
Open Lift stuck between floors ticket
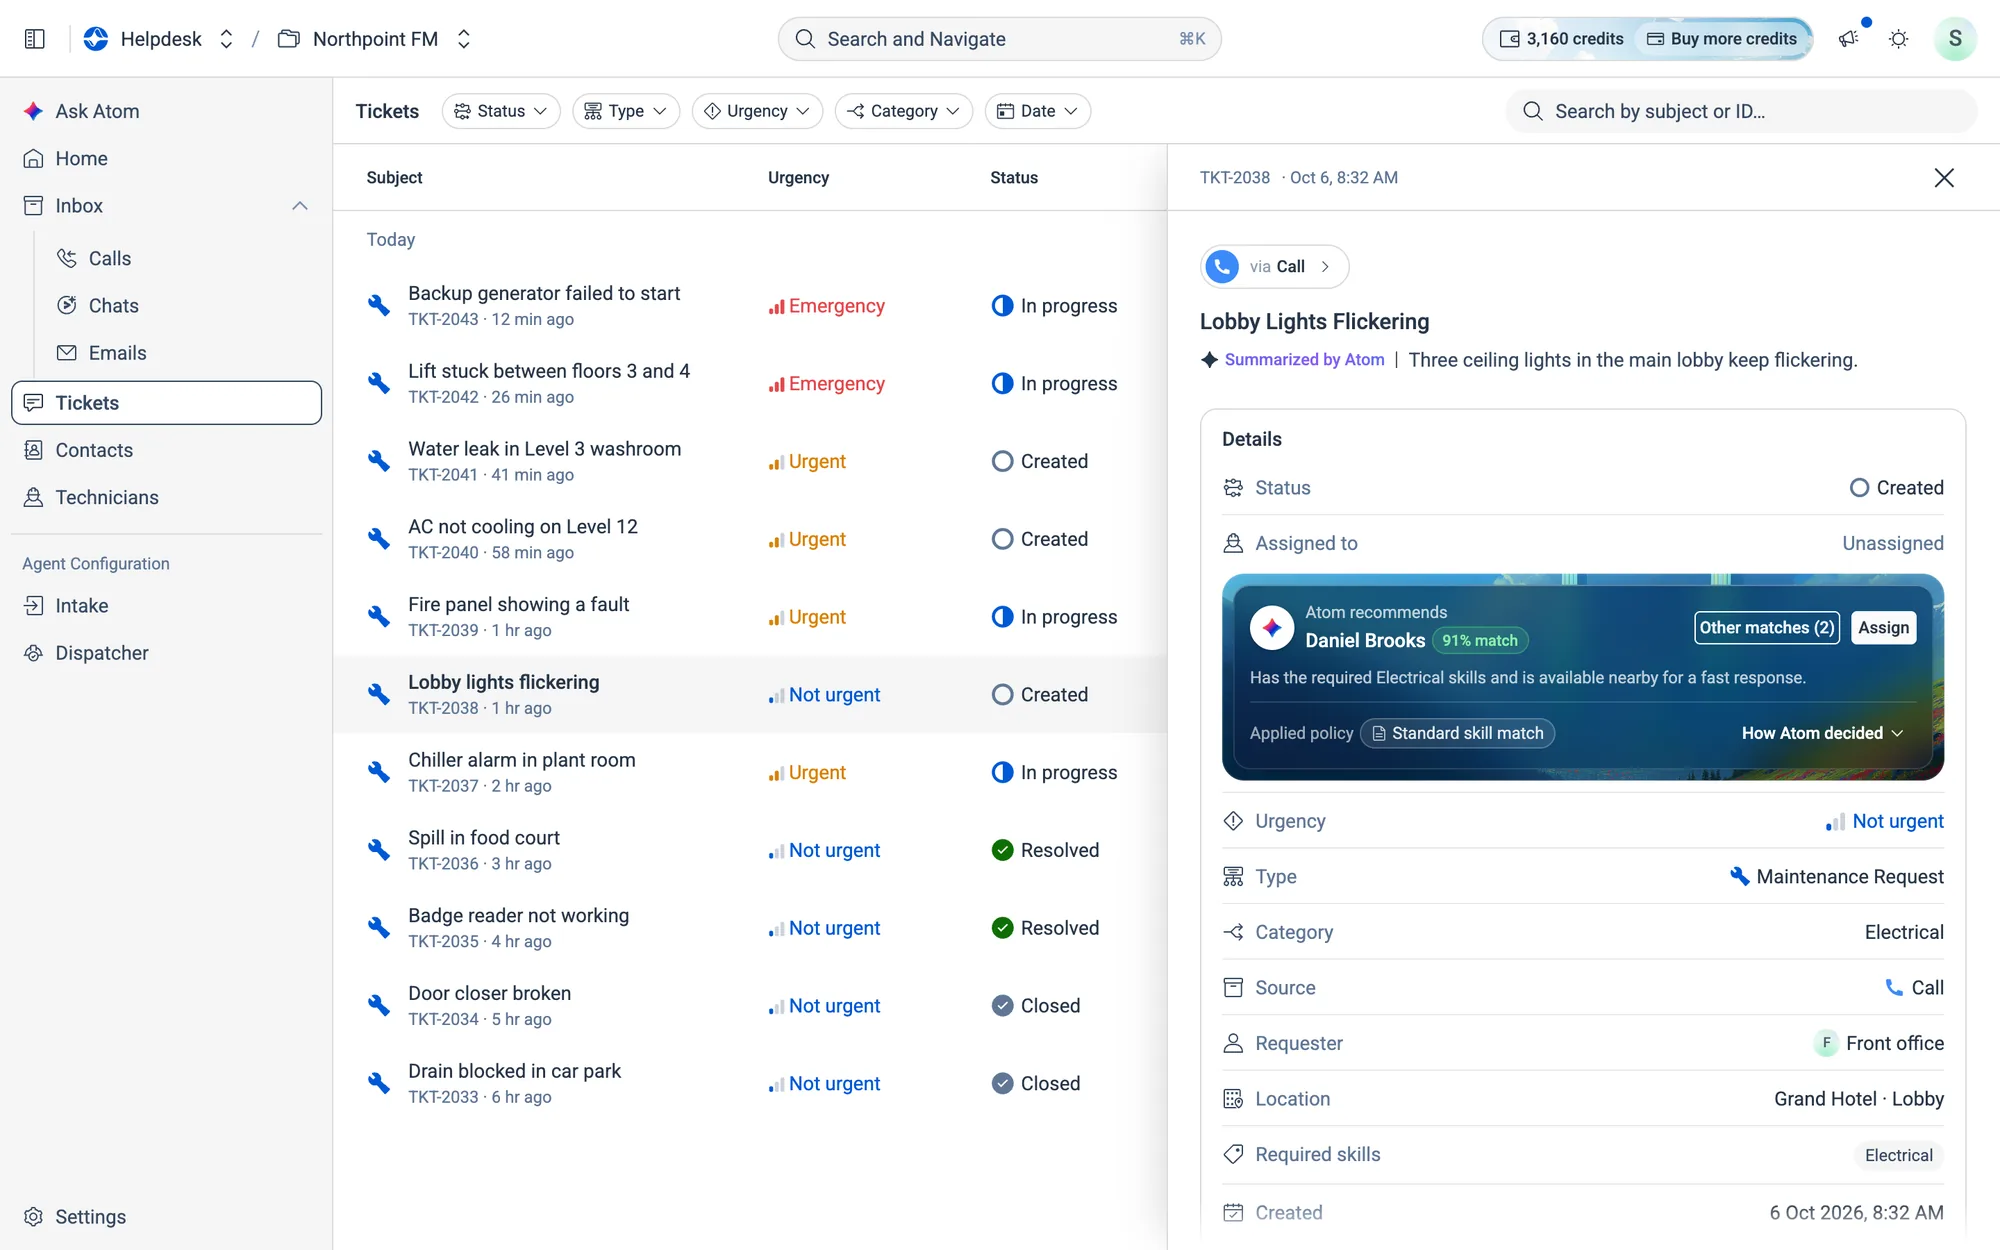pos(750,383)
